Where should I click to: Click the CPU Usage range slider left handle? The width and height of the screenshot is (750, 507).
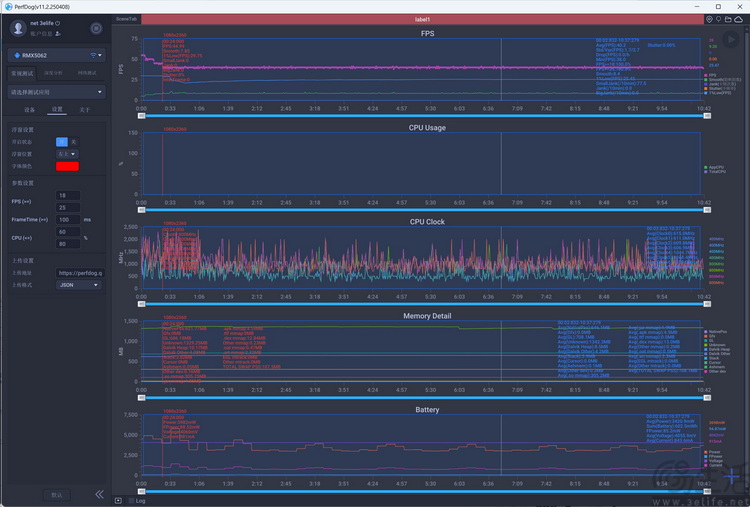(x=141, y=210)
